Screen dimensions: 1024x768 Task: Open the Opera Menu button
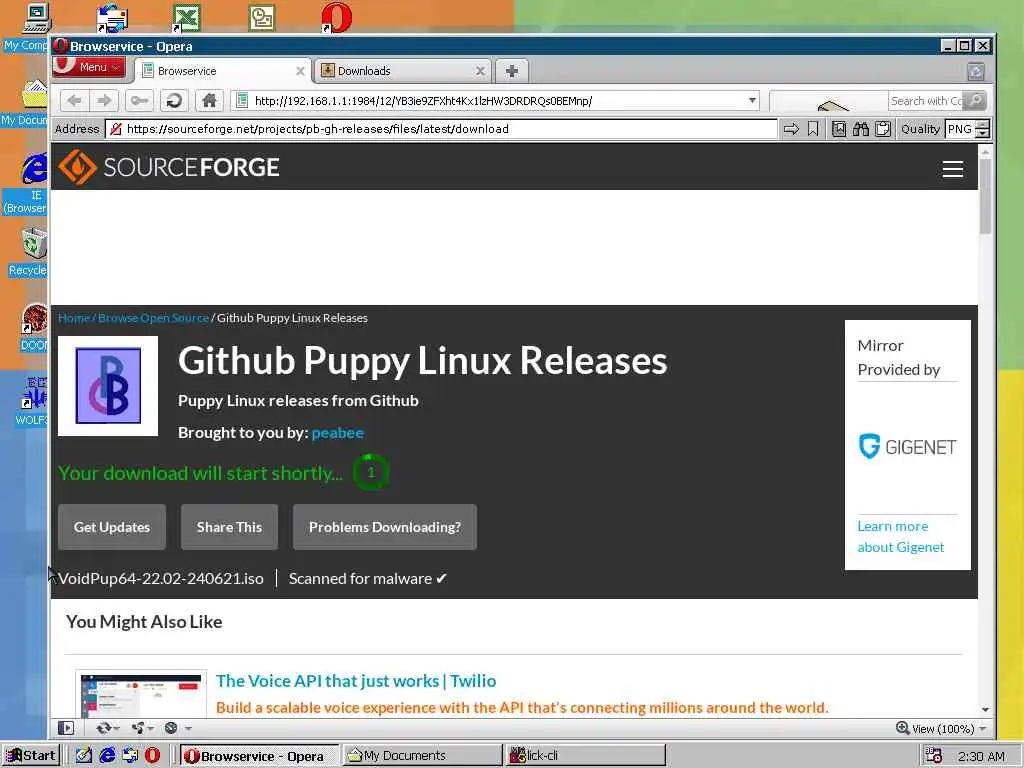[x=89, y=67]
